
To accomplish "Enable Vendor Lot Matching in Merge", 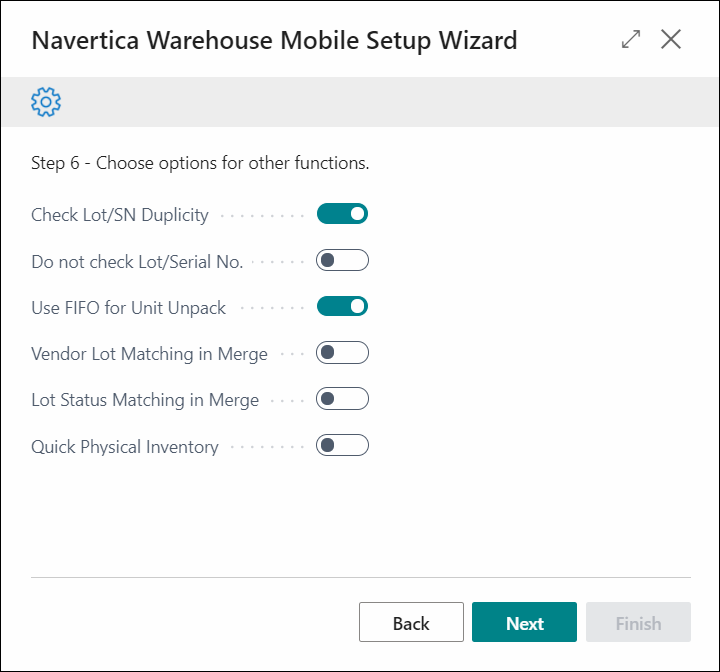I will pyautogui.click(x=342, y=353).
